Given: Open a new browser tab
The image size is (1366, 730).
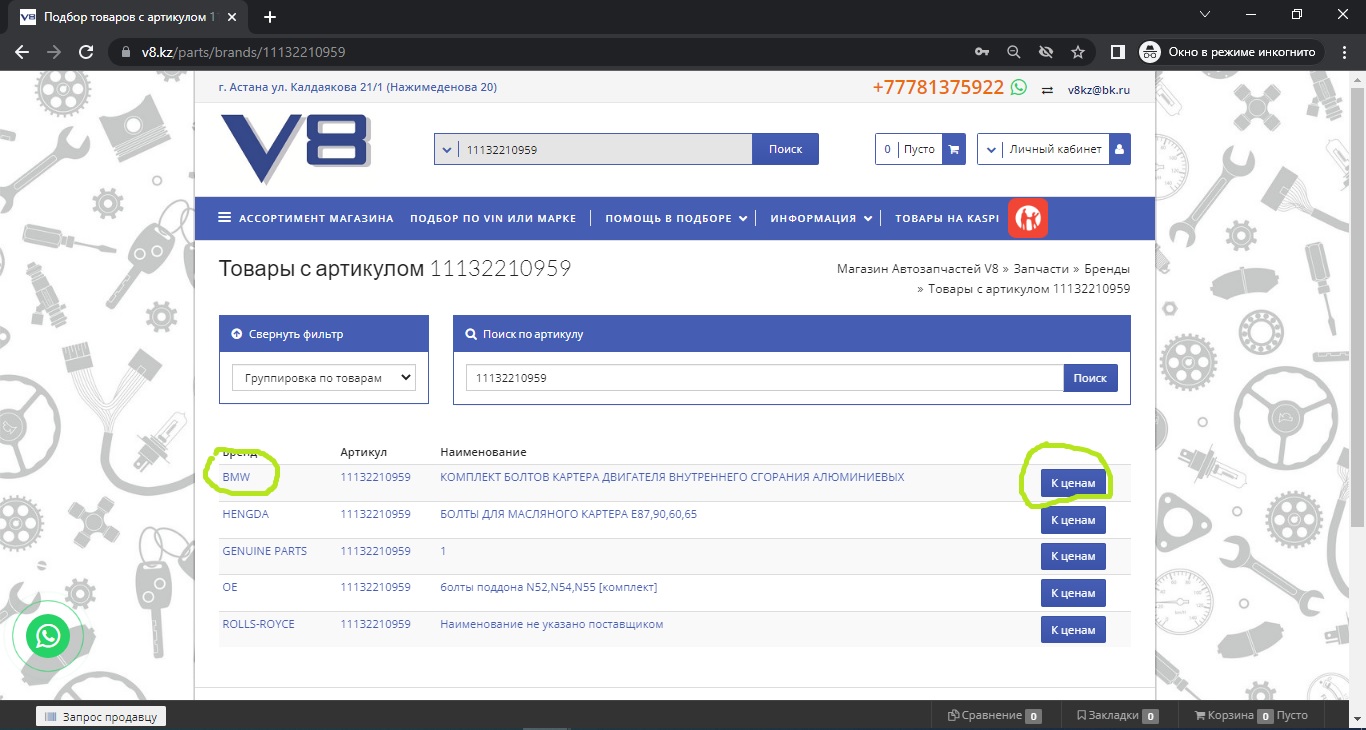Looking at the screenshot, I should coord(269,17).
